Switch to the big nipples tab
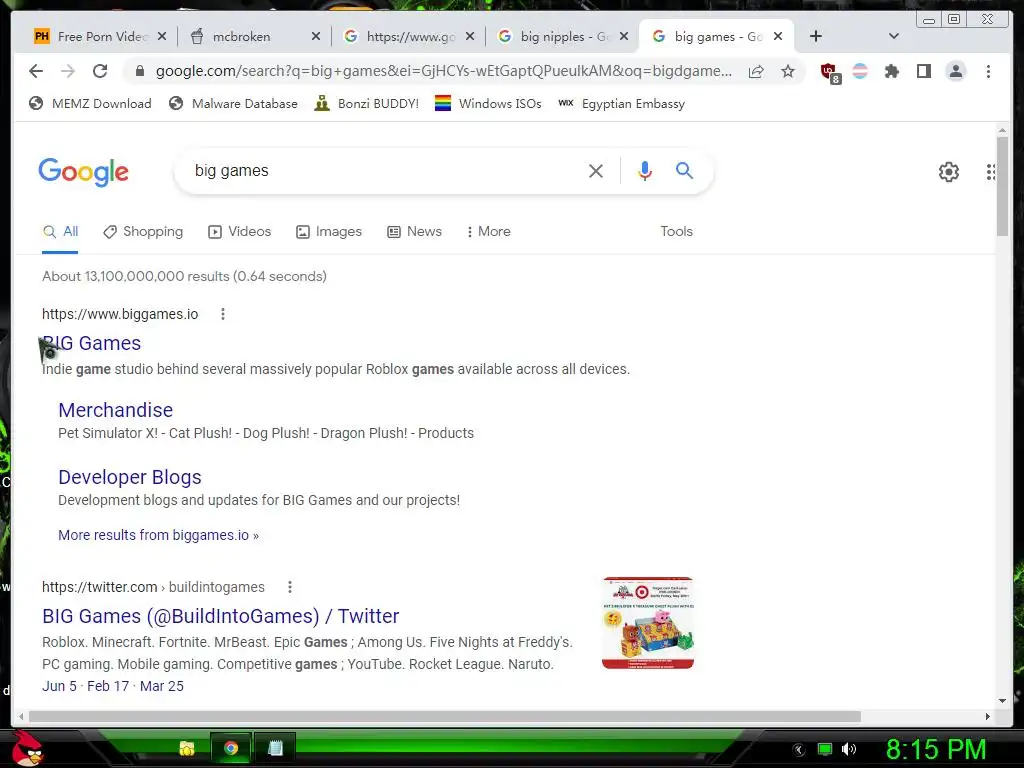Screen dimensions: 1024x768 563,37
